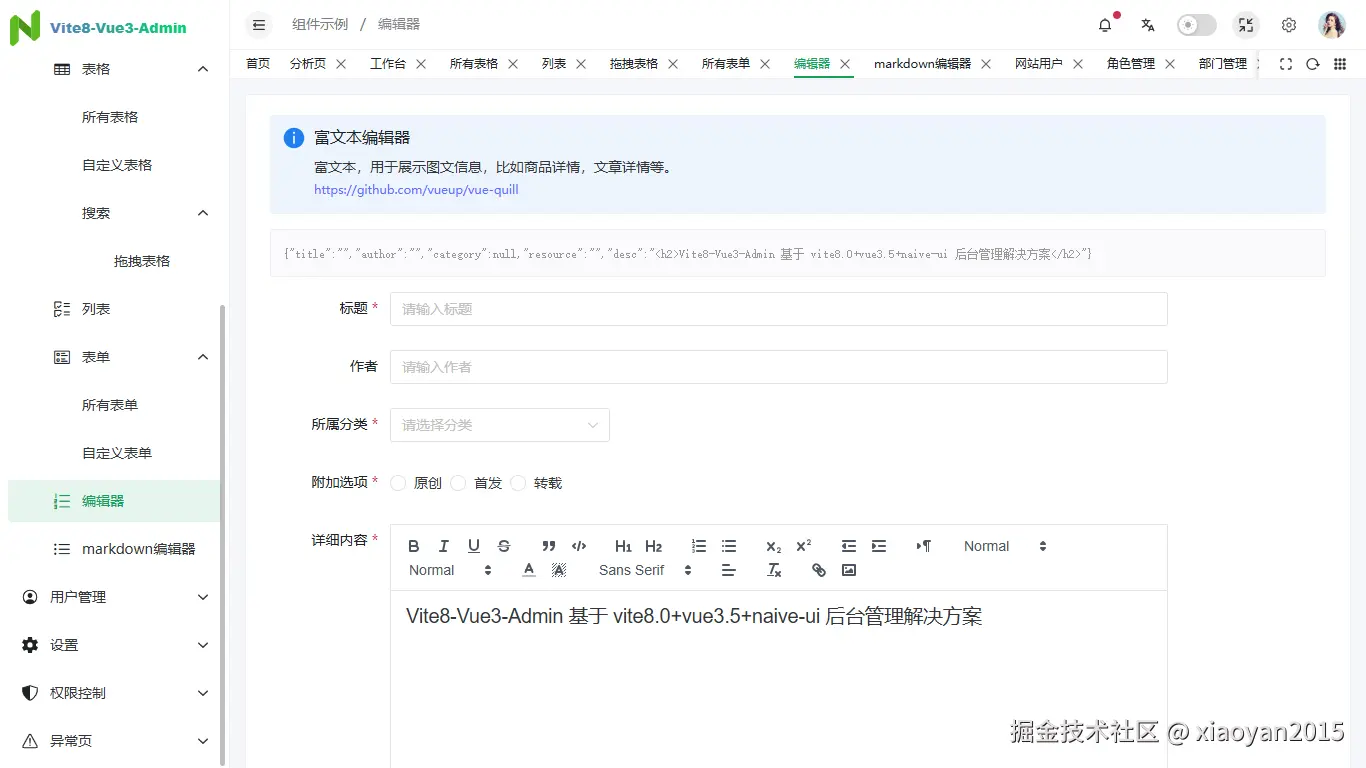Select the 原创 radio option
Screen dimensions: 1366x768
pyautogui.click(x=416, y=483)
